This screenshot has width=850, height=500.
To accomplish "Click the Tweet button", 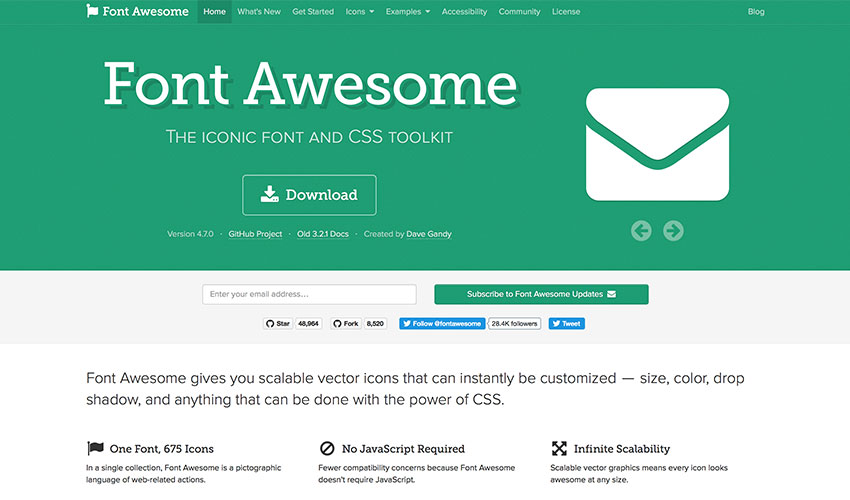I will [566, 324].
